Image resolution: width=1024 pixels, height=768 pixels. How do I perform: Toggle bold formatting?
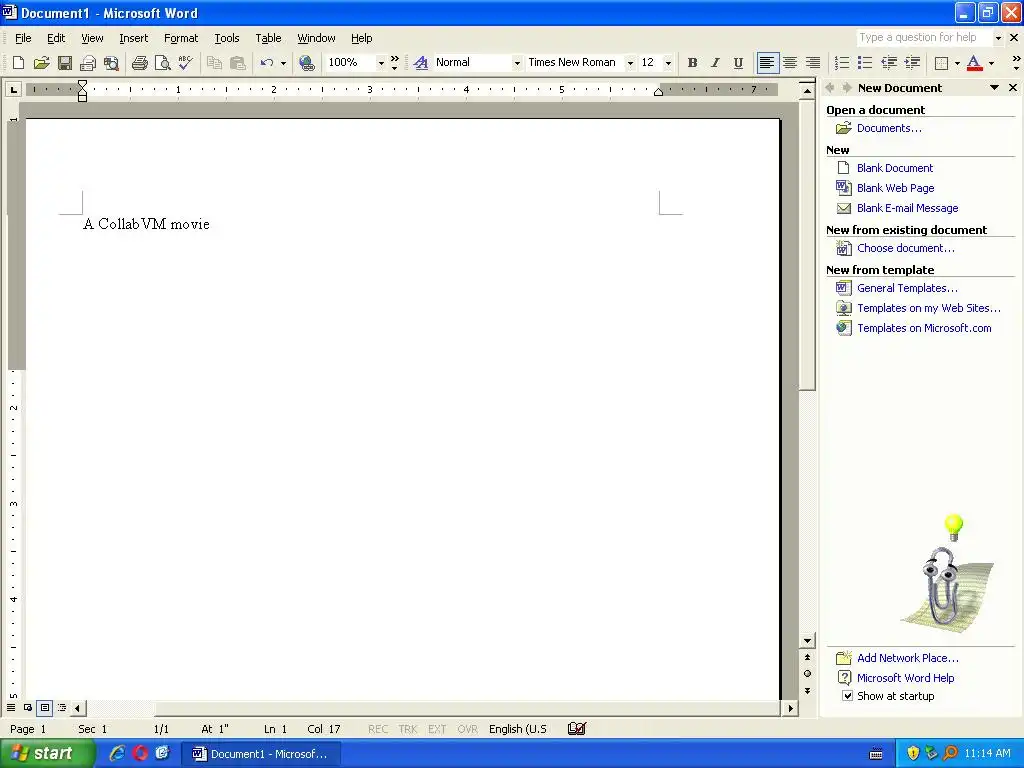coord(692,63)
